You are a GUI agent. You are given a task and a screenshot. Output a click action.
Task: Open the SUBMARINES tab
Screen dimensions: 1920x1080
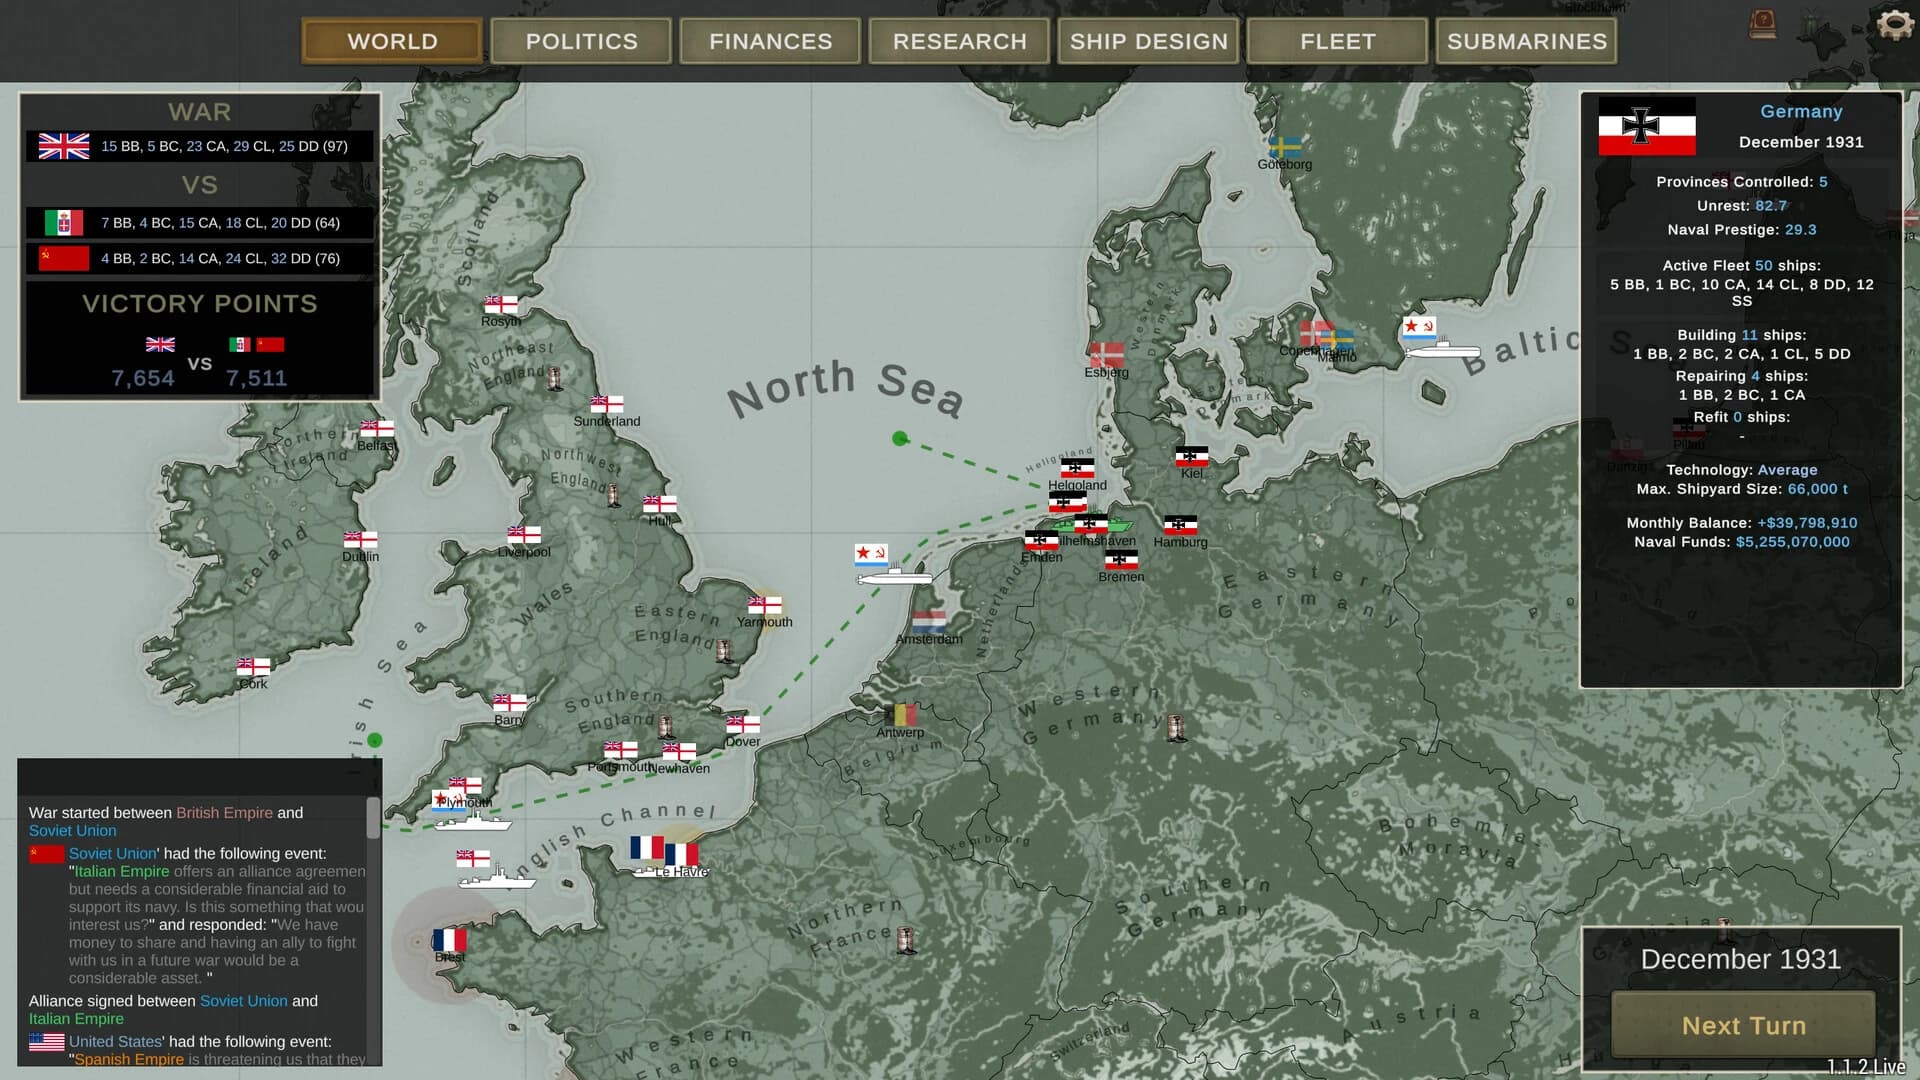pos(1527,41)
